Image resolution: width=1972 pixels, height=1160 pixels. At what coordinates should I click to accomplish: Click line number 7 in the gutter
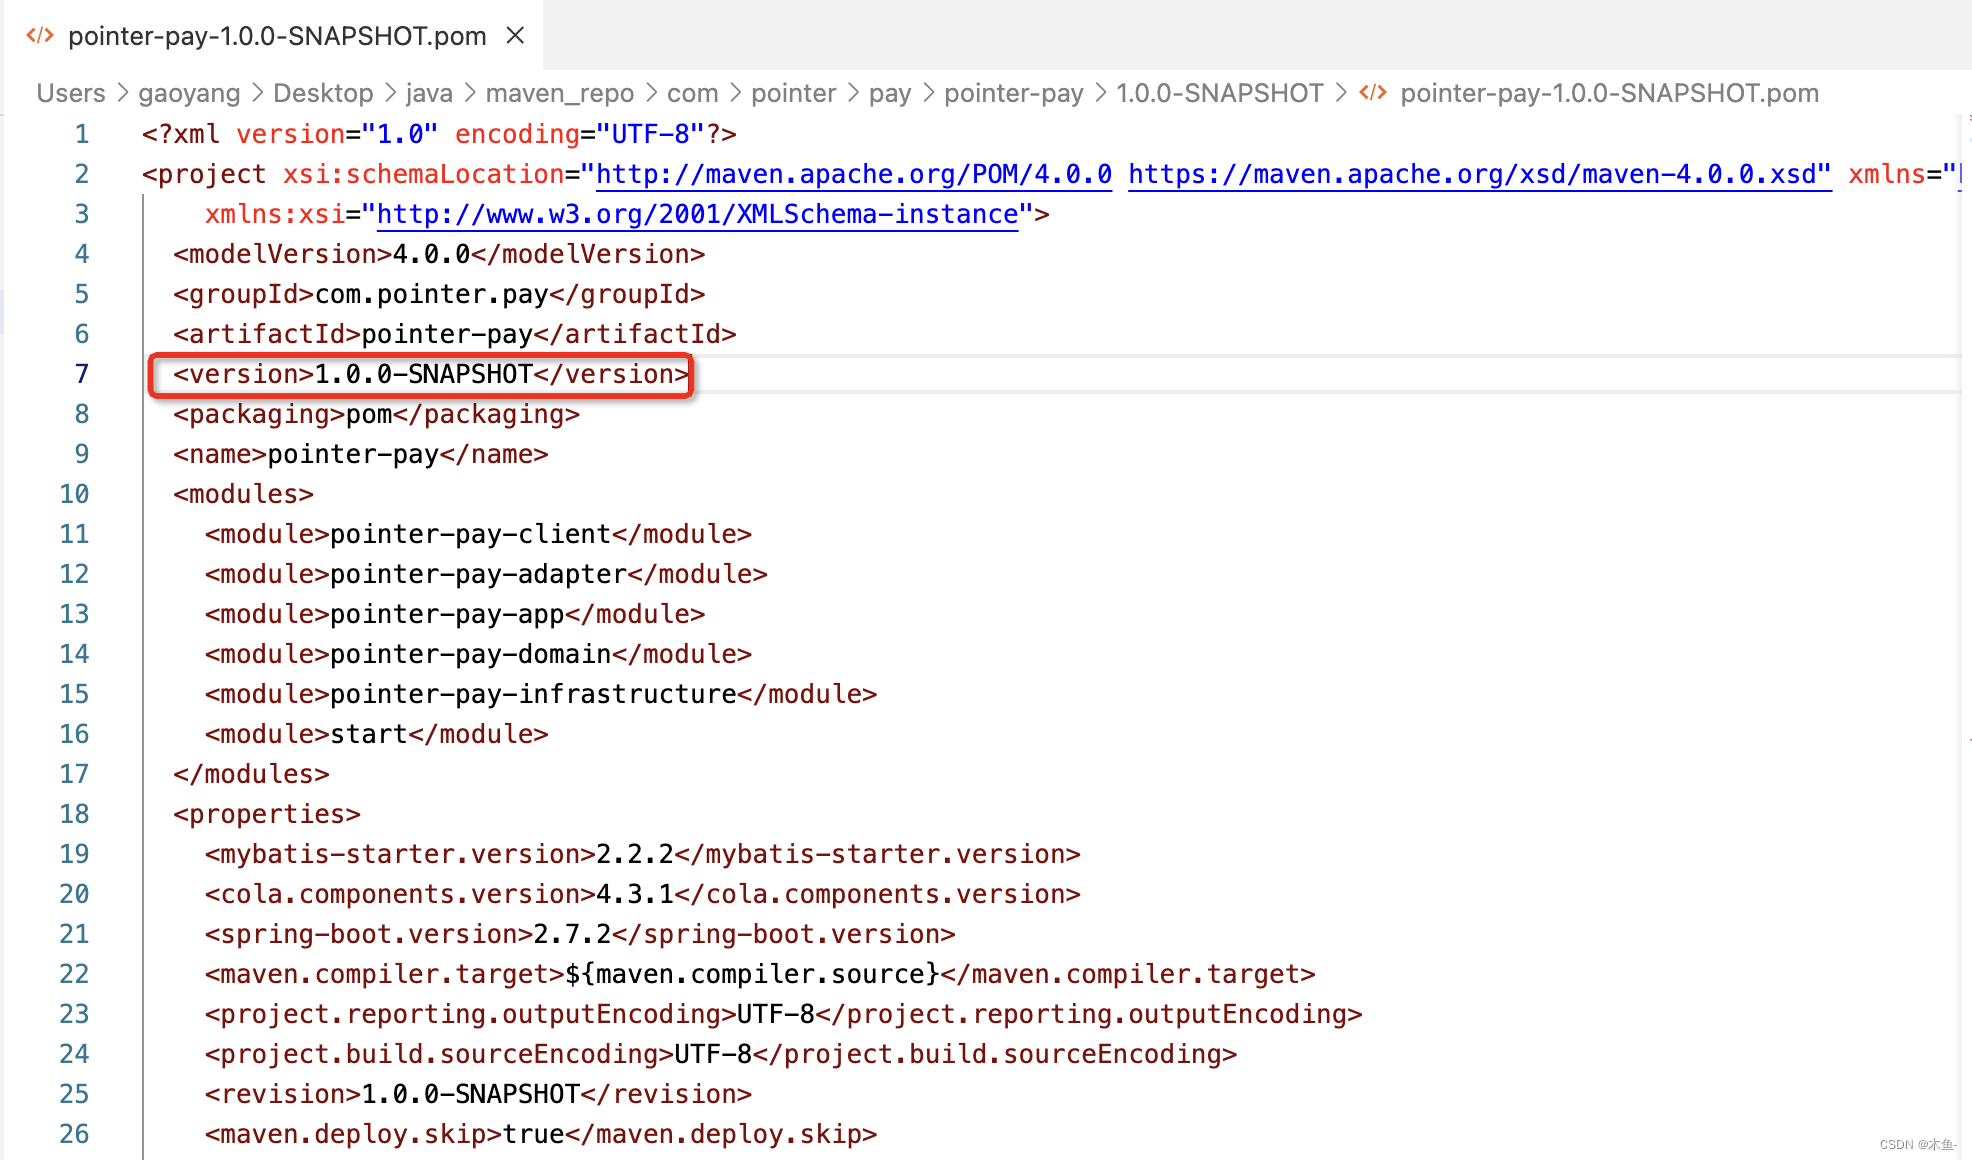(x=82, y=374)
